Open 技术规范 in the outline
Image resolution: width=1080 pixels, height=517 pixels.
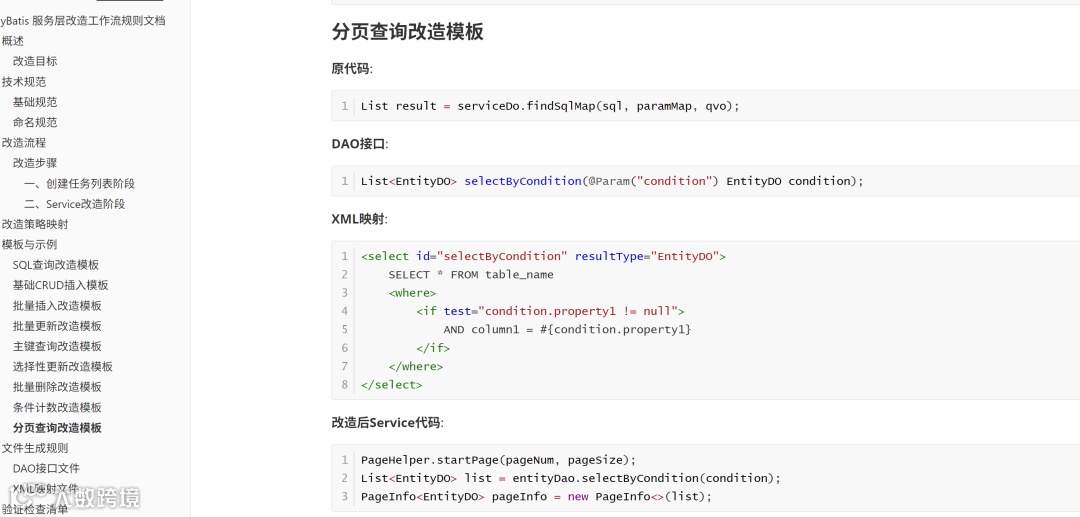[x=24, y=82]
